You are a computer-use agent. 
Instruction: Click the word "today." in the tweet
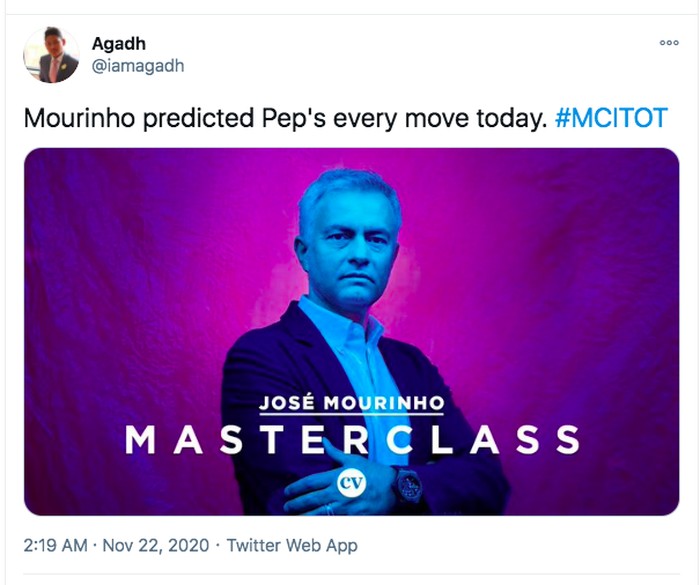coord(511,118)
